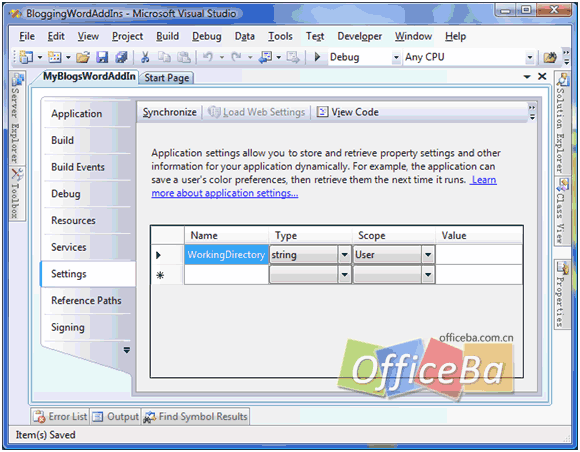This screenshot has height=452, width=580.
Task: Open the Any CPU platform dropdown
Action: 530,57
